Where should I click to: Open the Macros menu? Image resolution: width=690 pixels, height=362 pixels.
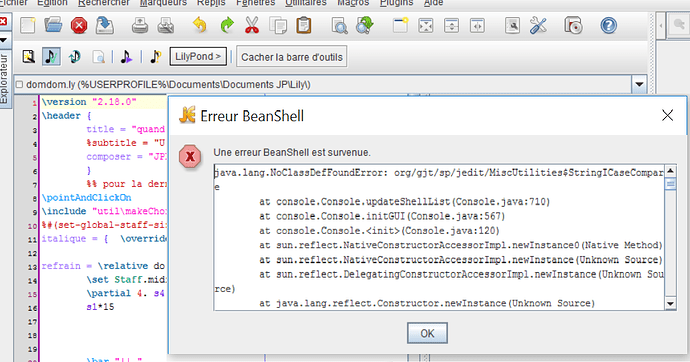coord(353,3)
